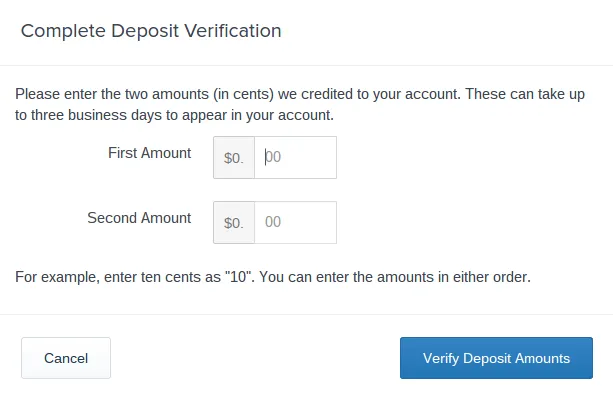Click the Verify Deposit Amounts button

point(496,358)
